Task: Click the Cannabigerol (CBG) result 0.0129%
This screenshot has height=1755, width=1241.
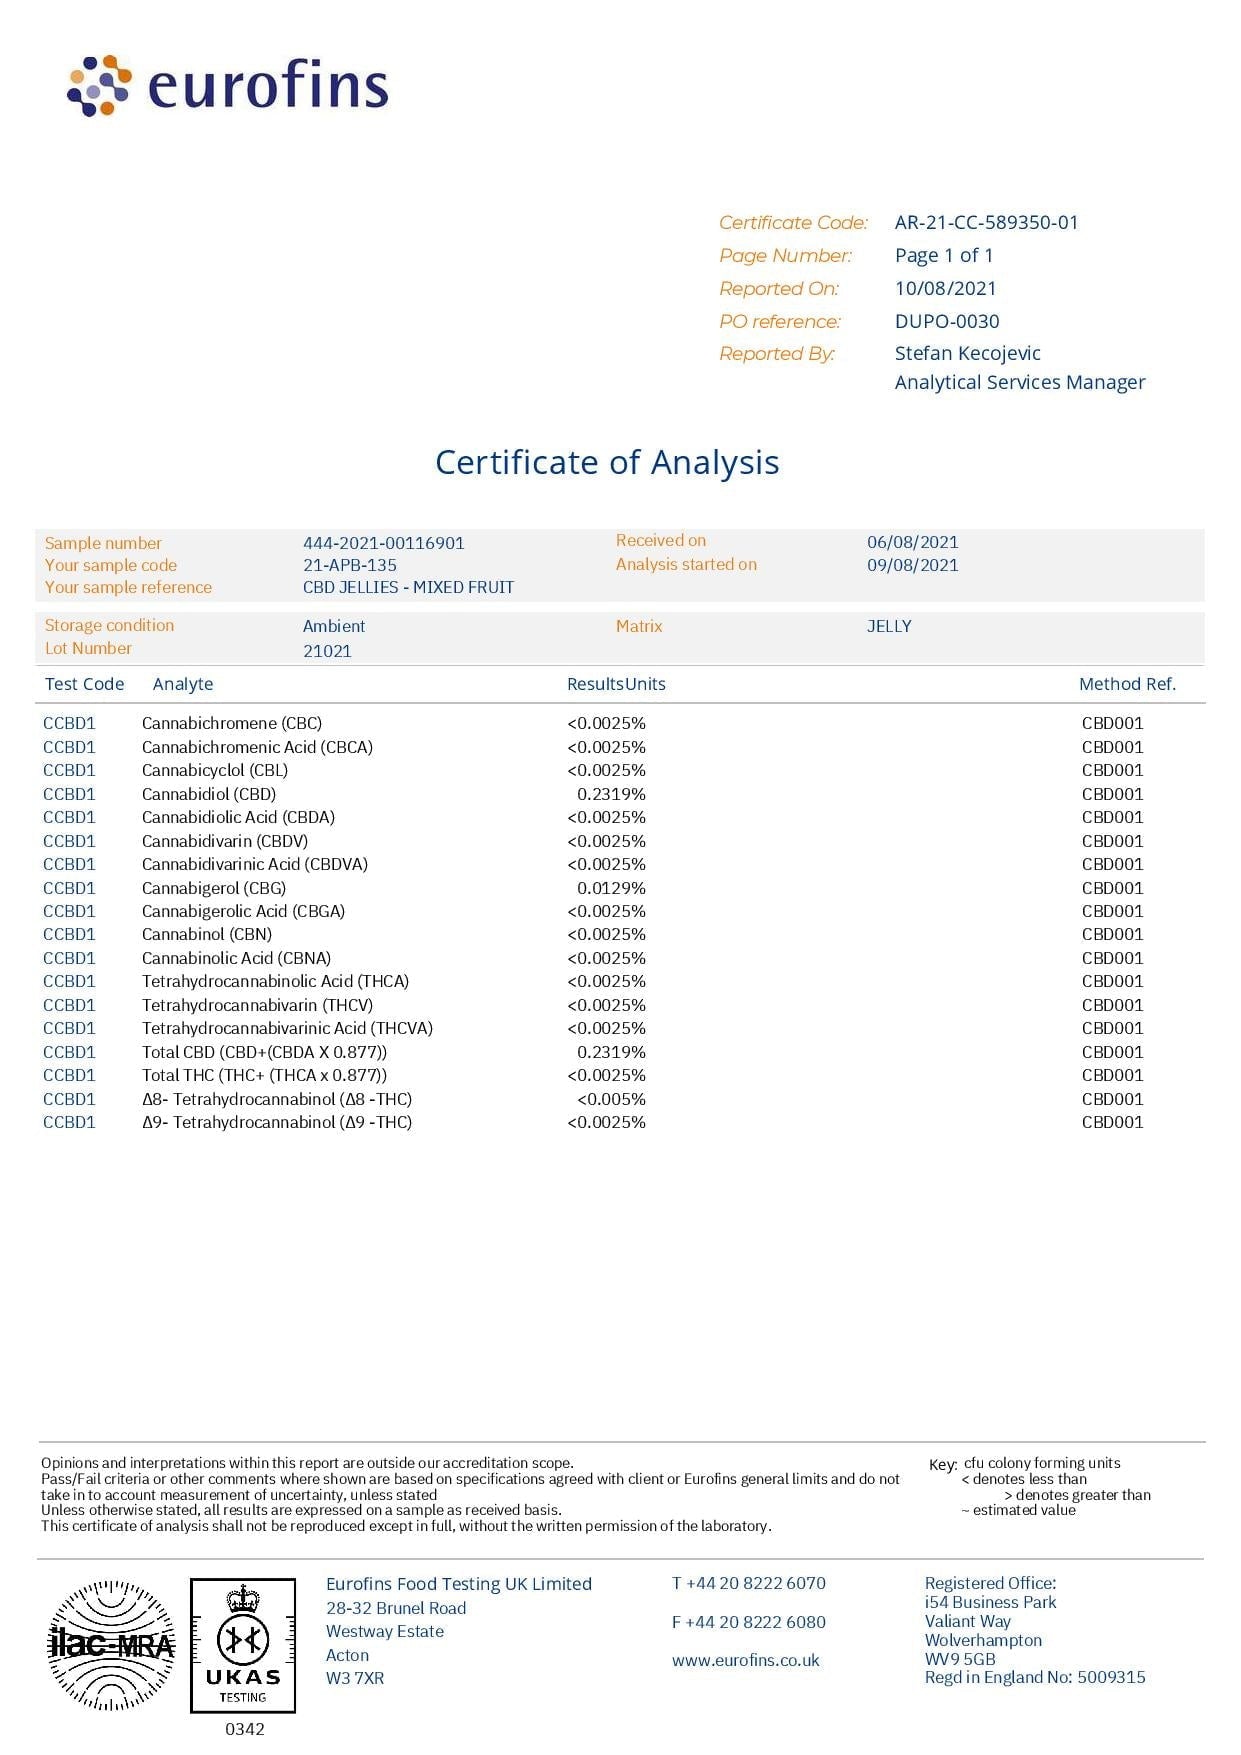Action: [611, 888]
